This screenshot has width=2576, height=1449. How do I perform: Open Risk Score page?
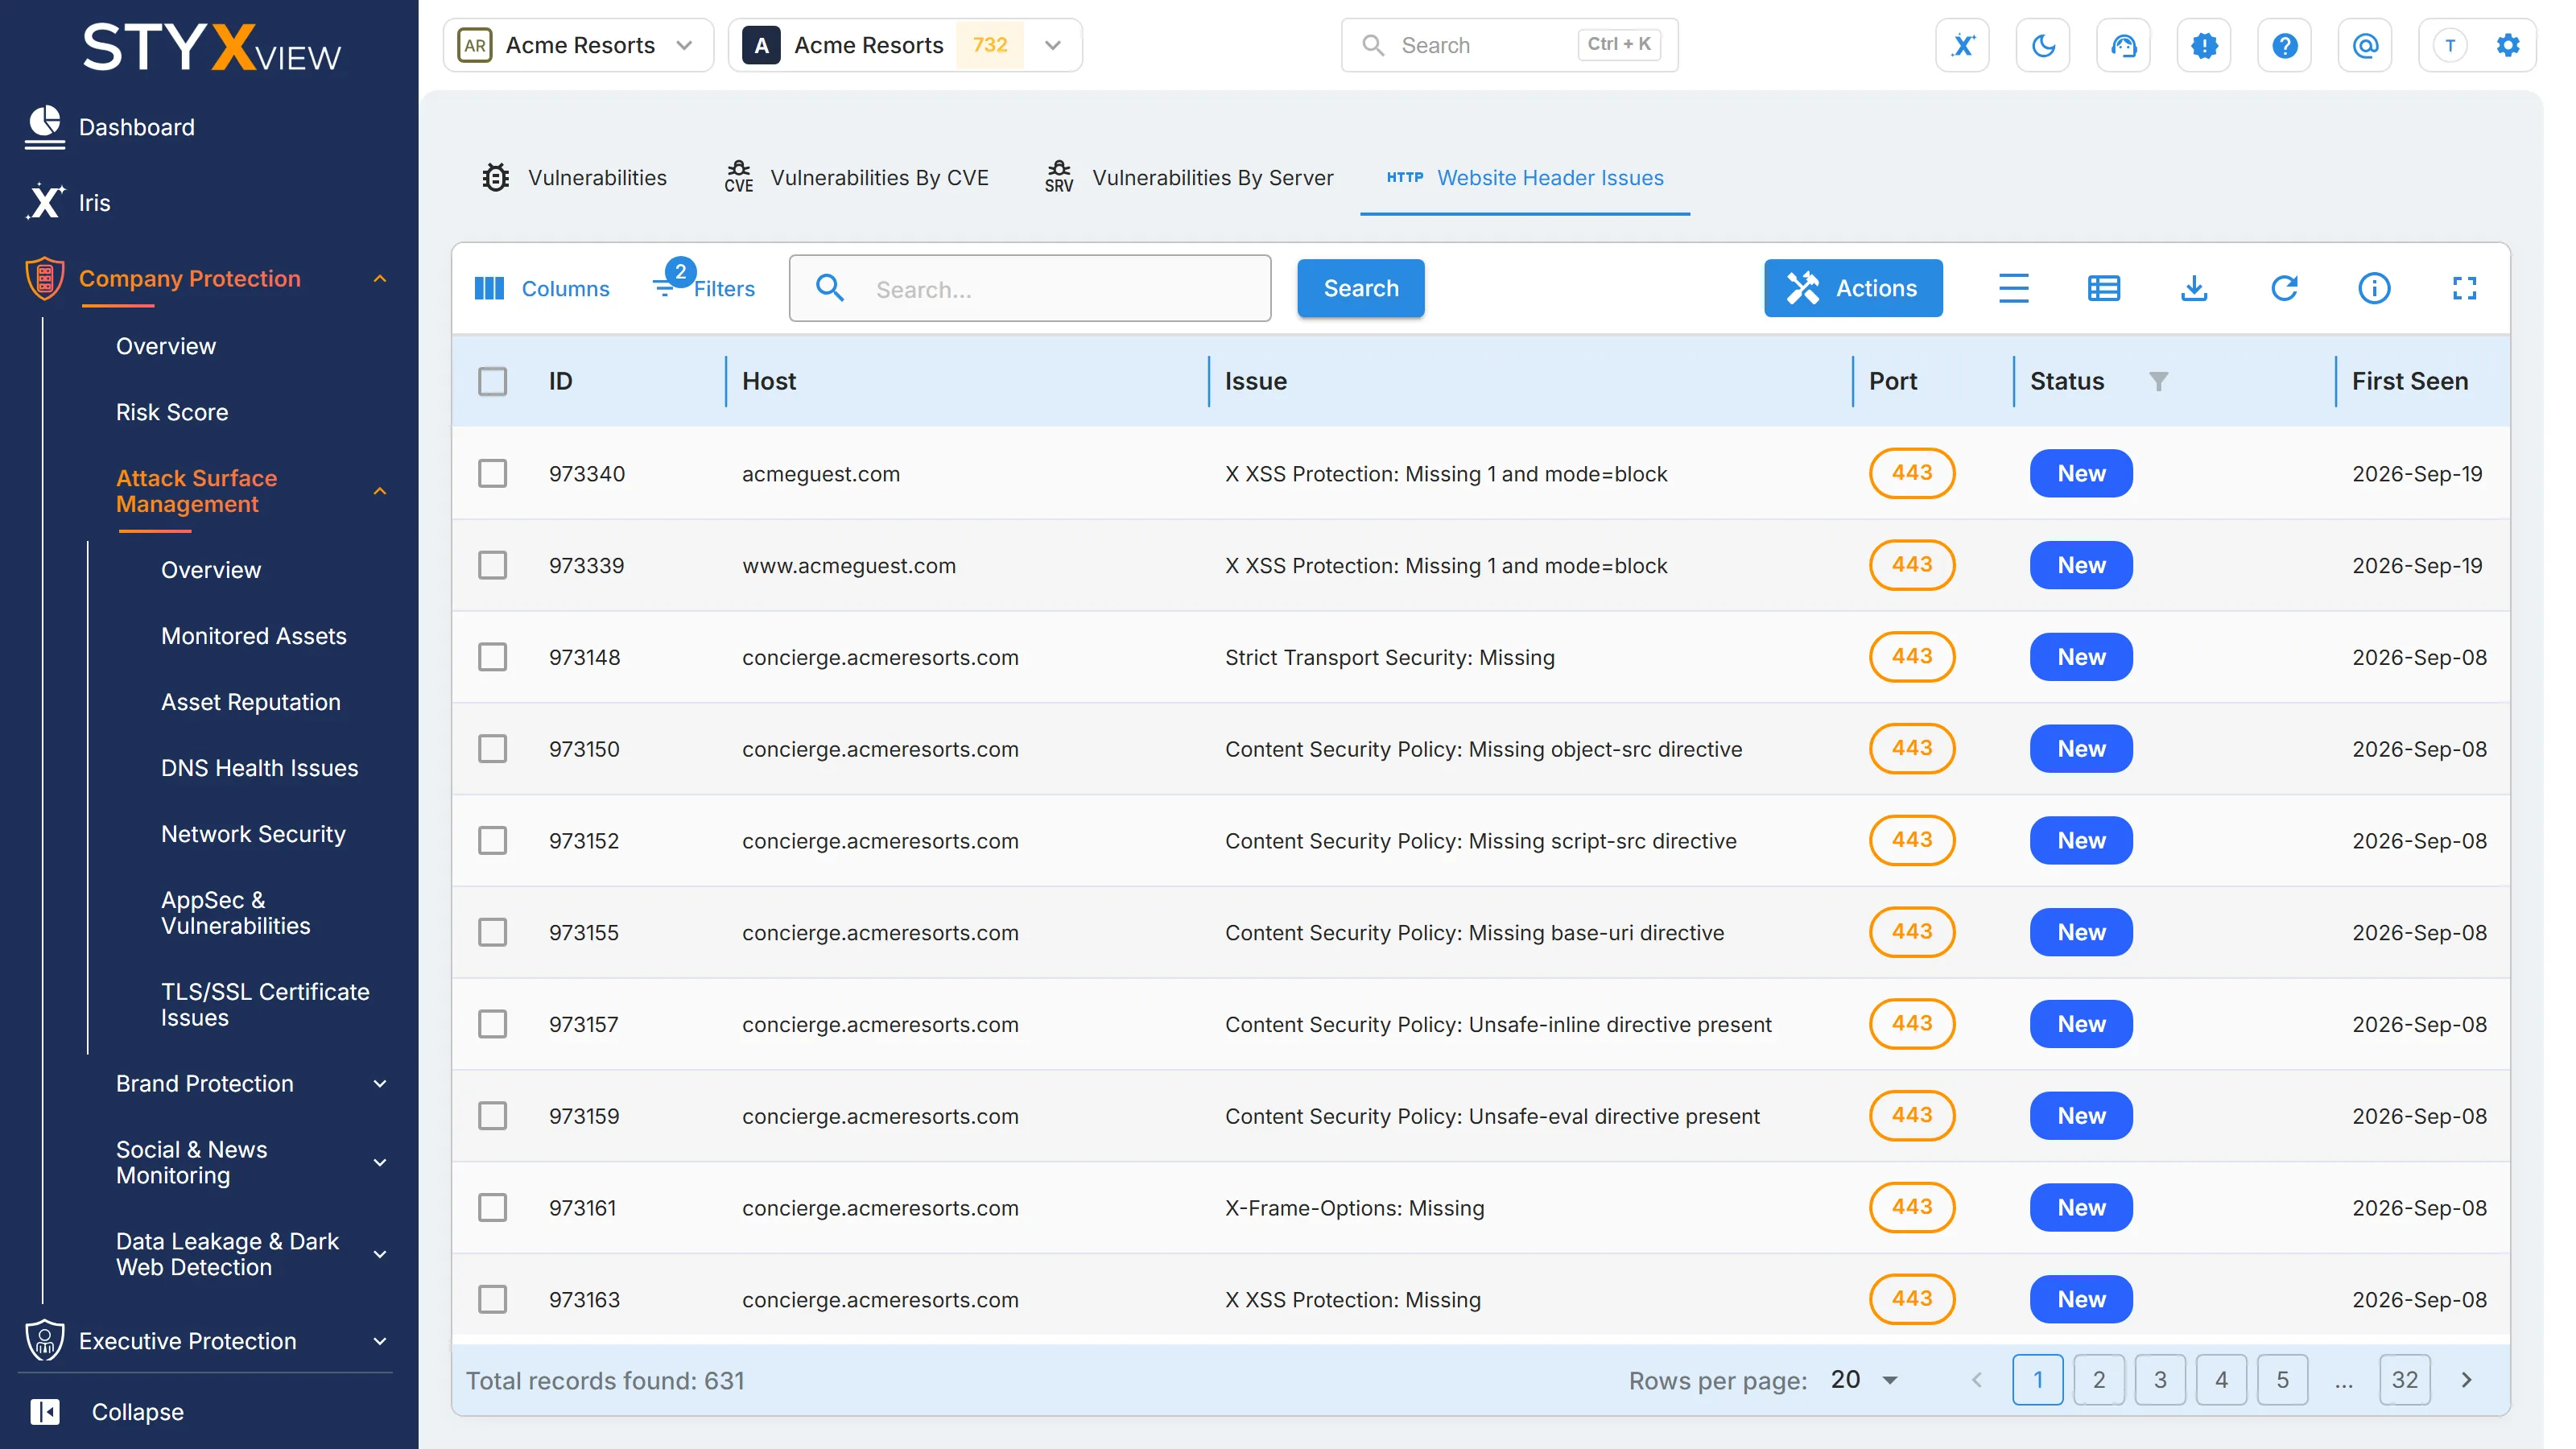point(172,412)
